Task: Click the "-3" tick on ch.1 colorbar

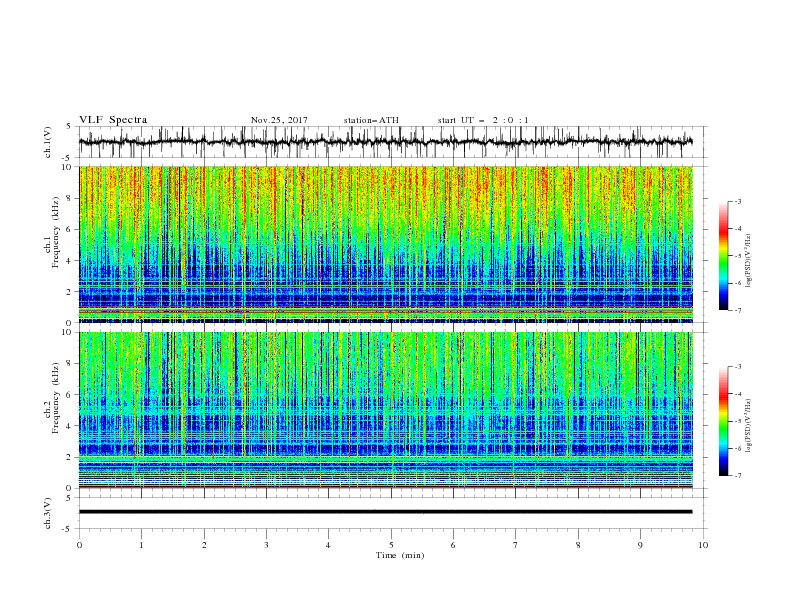Action: point(738,201)
